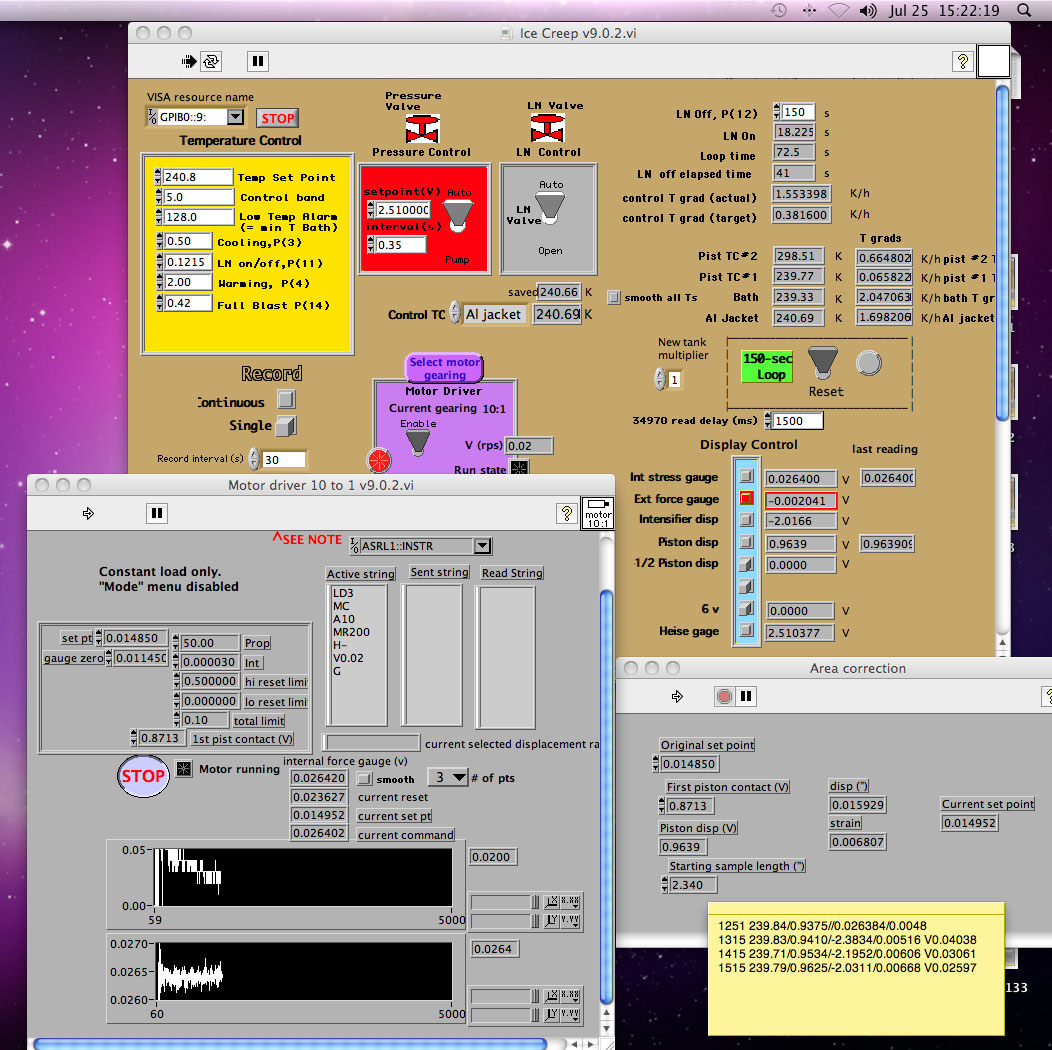
Task: Open Spotlight search in the menu bar
Action: (x=1024, y=11)
